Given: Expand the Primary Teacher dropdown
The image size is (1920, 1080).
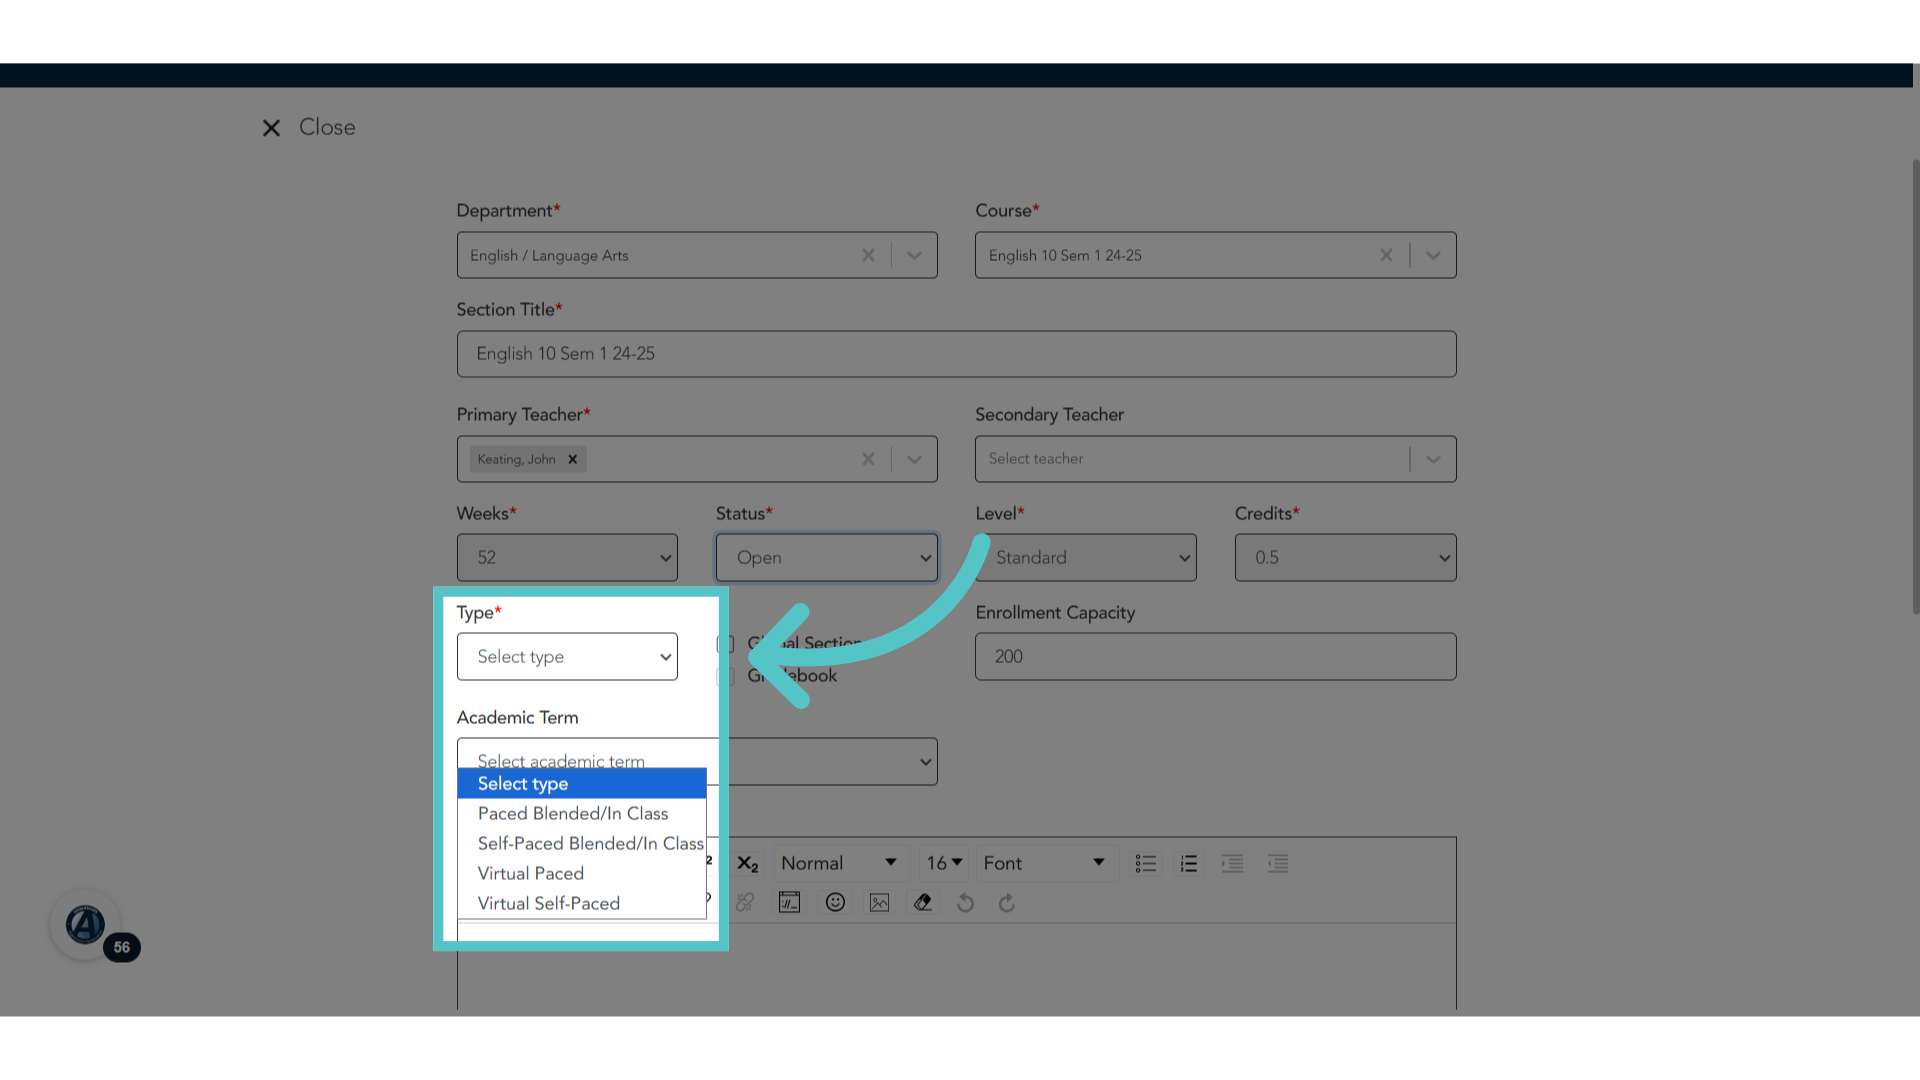Looking at the screenshot, I should 914,459.
